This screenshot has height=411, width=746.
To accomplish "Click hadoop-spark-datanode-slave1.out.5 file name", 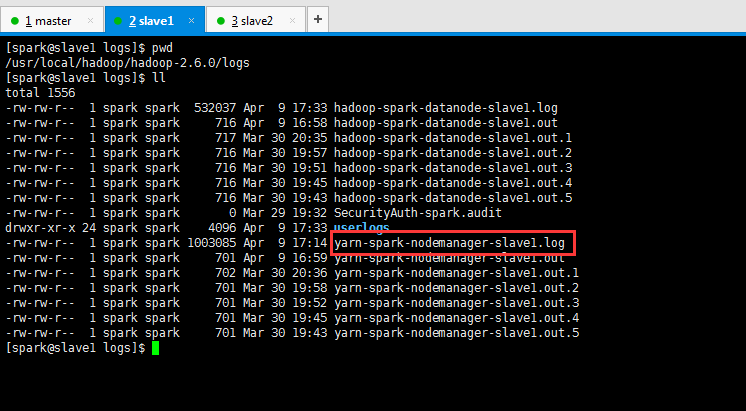I will tap(453, 198).
